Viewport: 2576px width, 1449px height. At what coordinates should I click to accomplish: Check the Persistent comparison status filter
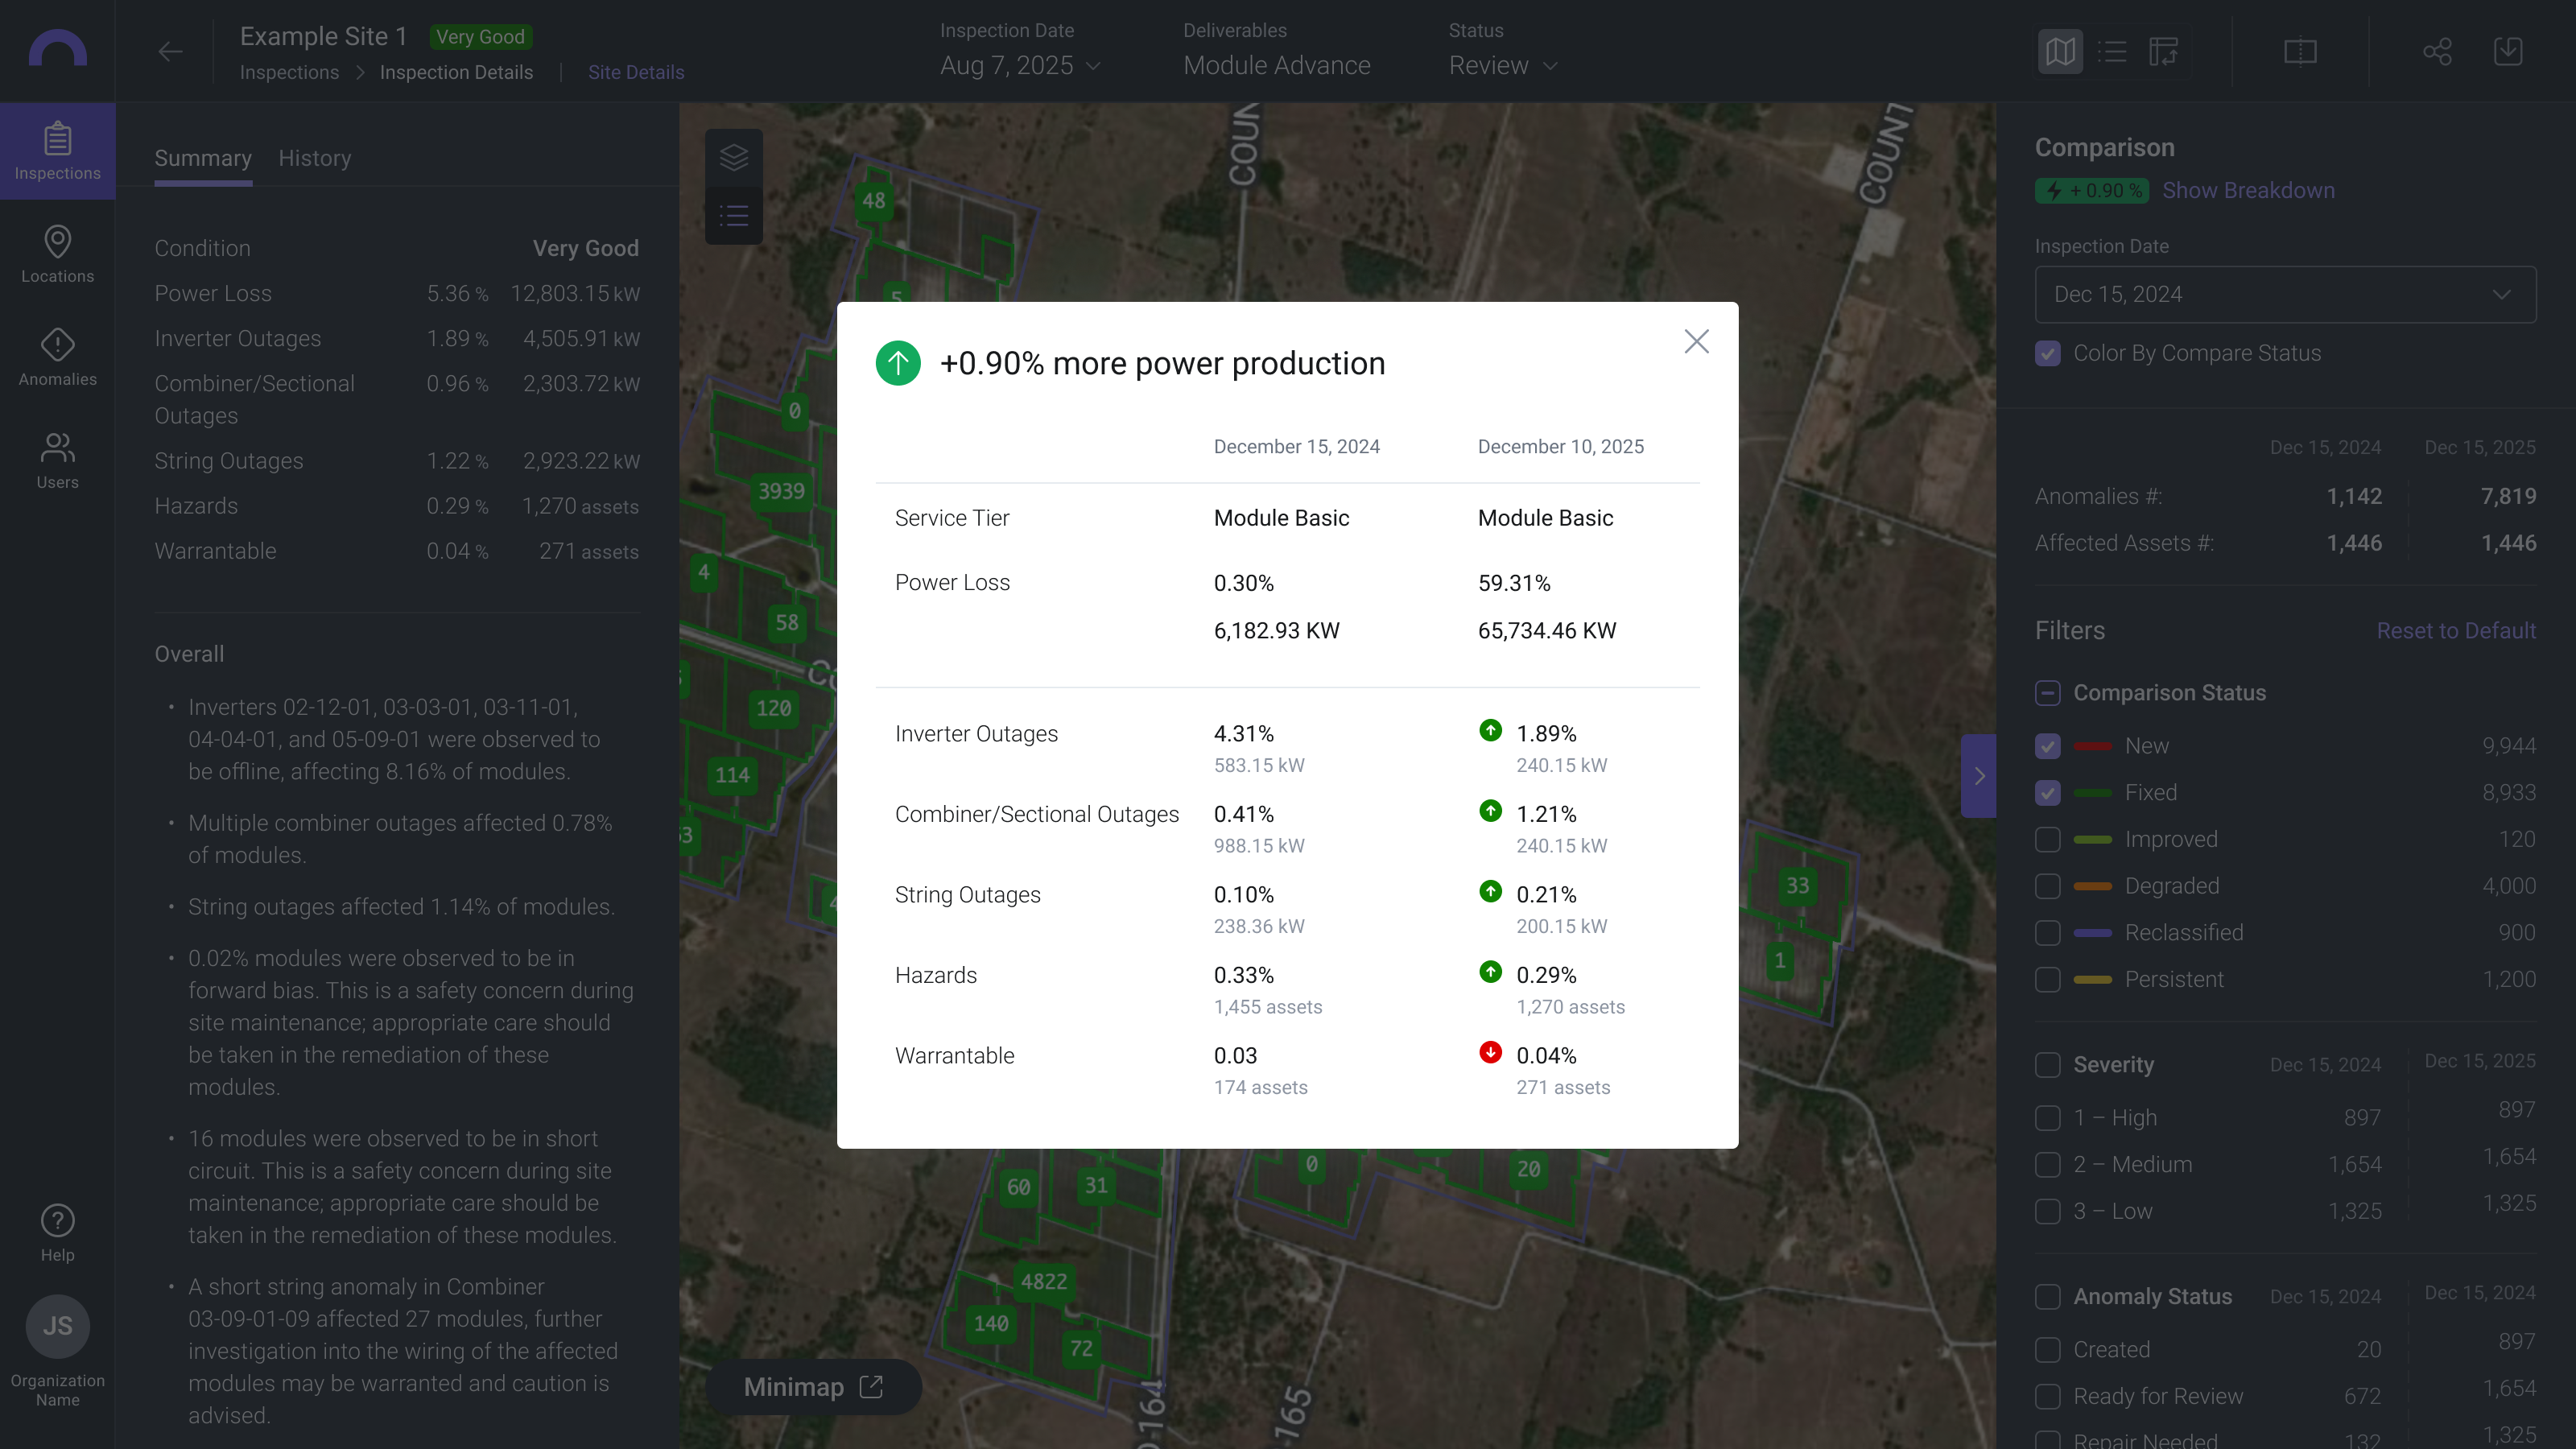pos(2047,980)
